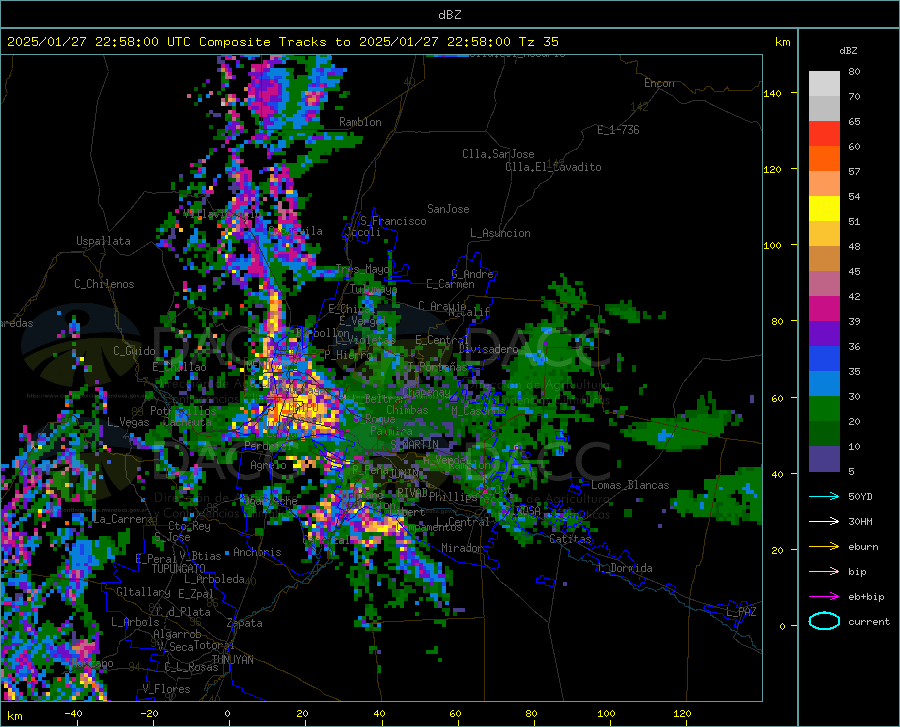Image resolution: width=900 pixels, height=727 pixels.
Task: Select the red 60 dBZ color swatch
Action: coord(824,133)
